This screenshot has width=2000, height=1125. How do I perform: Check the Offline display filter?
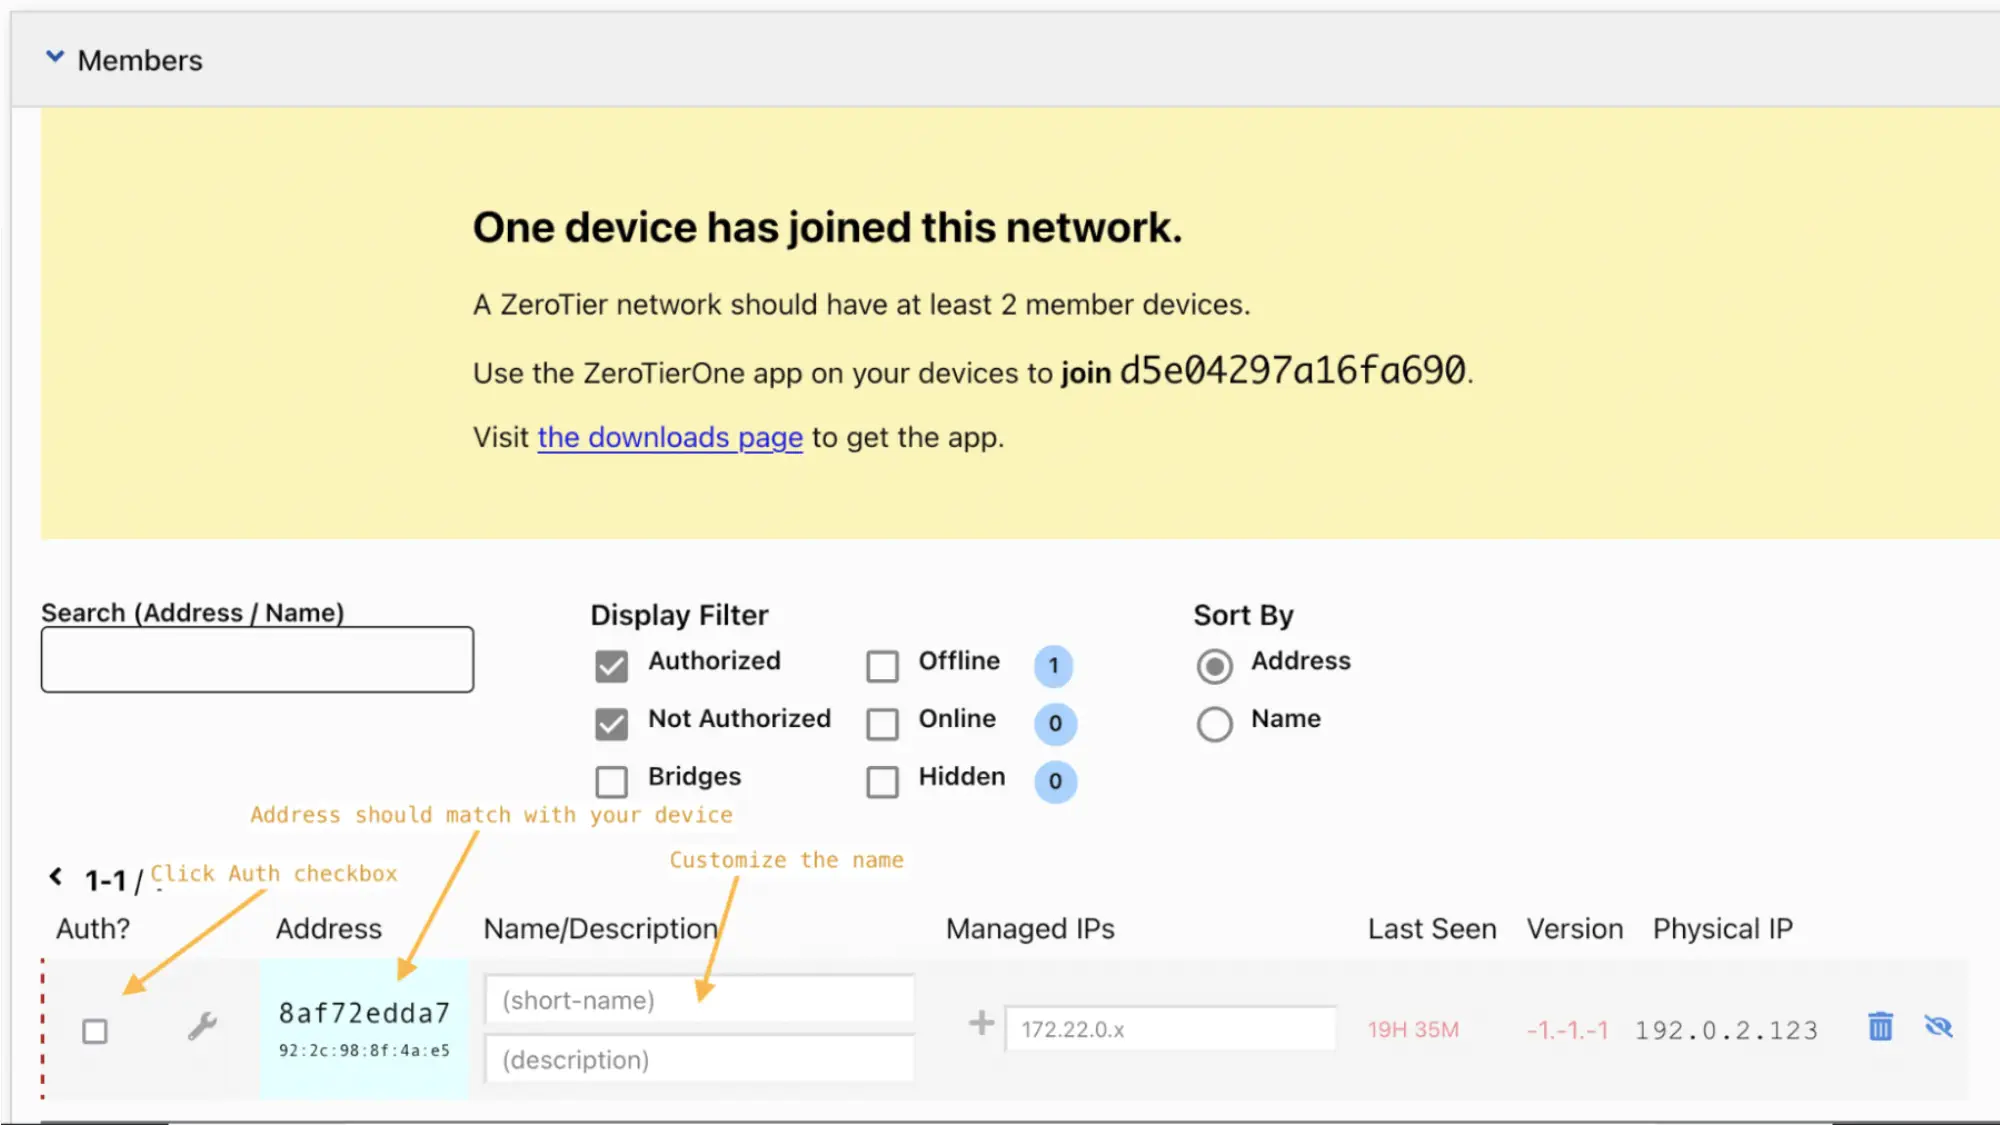pos(882,666)
